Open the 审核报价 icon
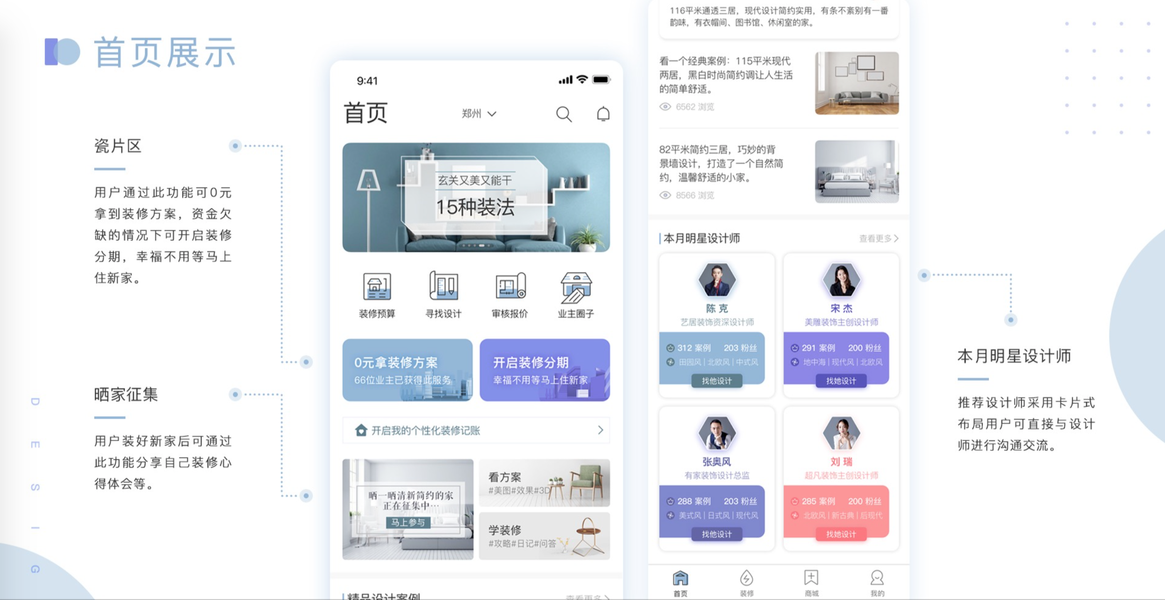 (510, 286)
